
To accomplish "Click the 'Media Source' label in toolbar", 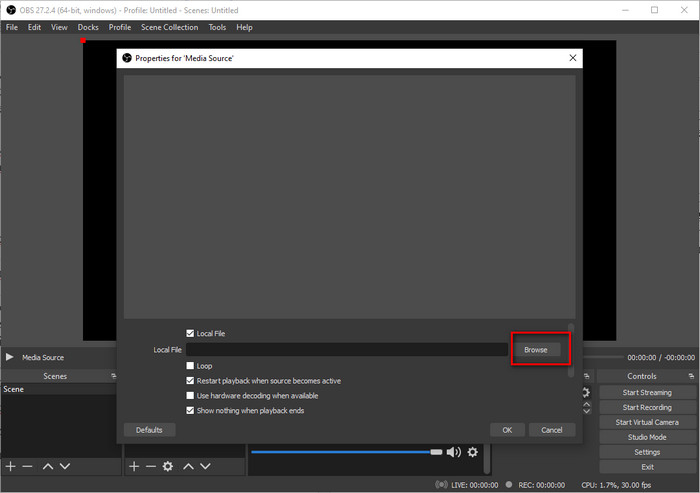I will pyautogui.click(x=43, y=357).
